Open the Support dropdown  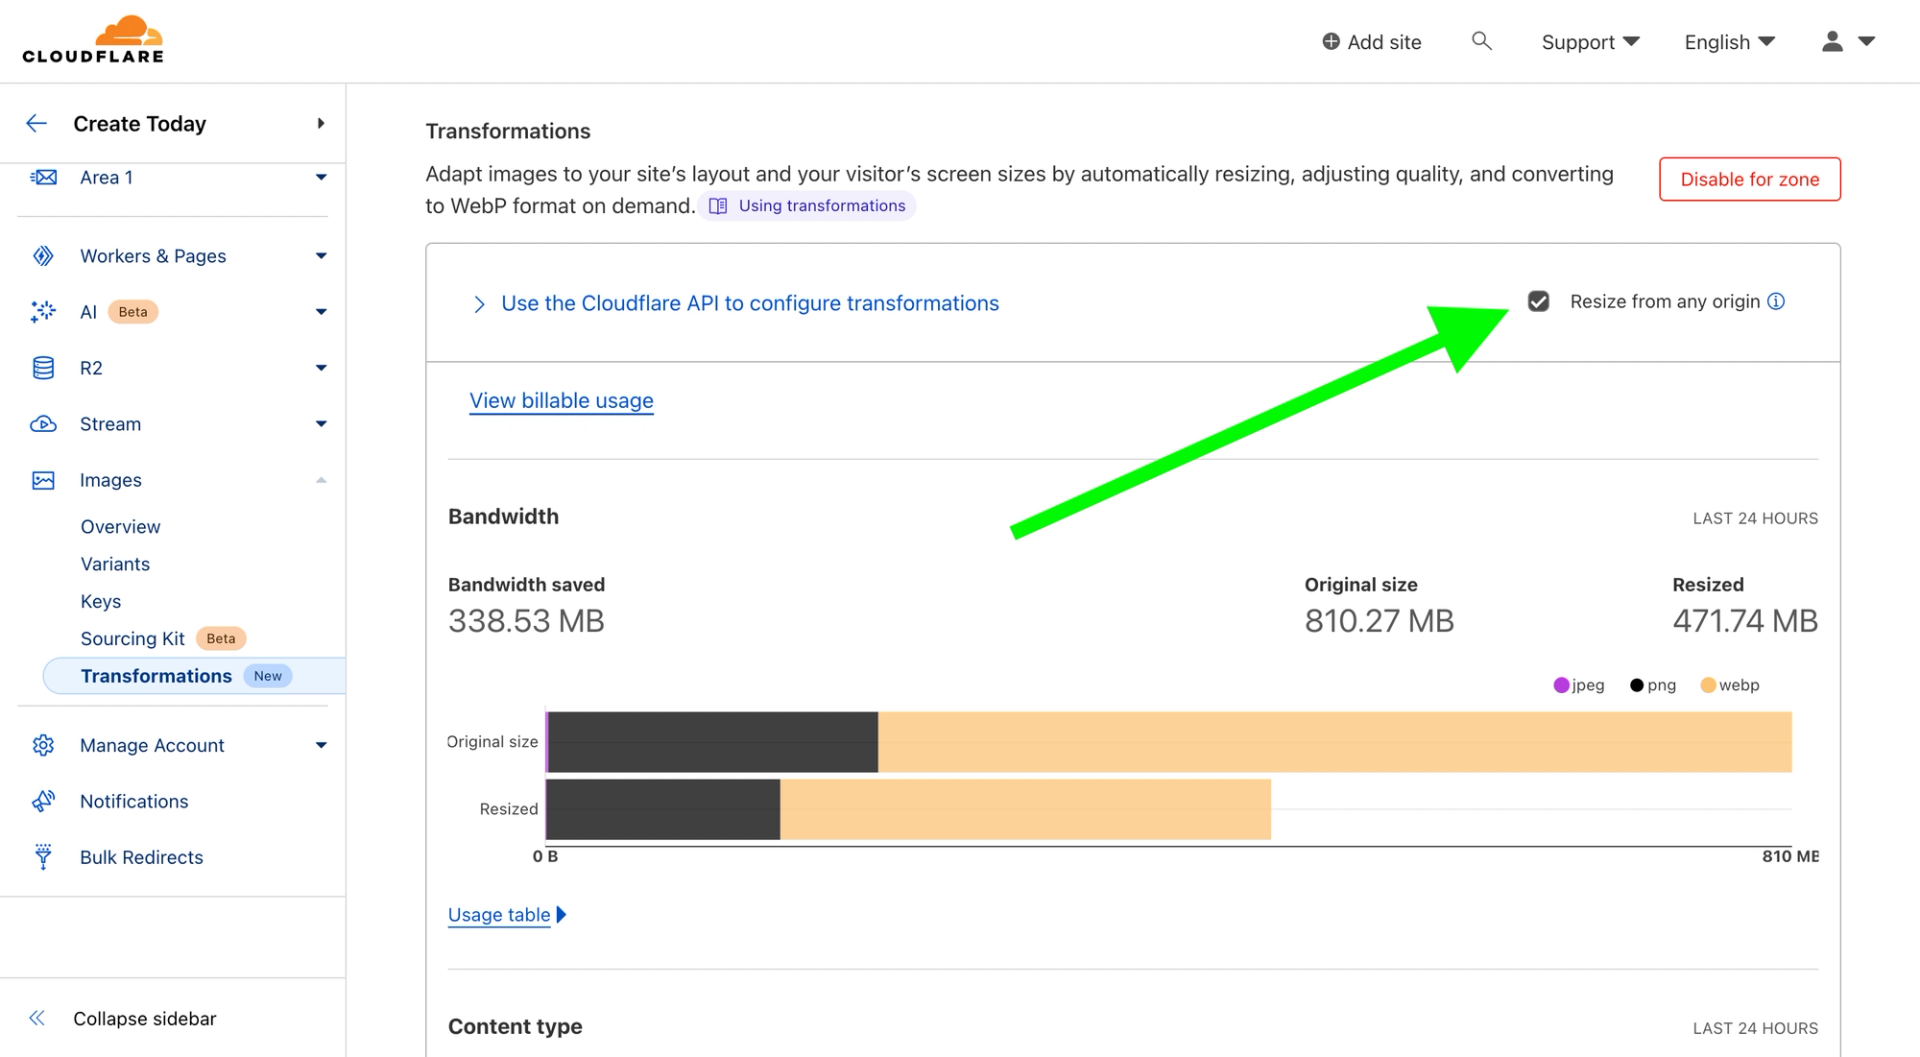tap(1590, 41)
